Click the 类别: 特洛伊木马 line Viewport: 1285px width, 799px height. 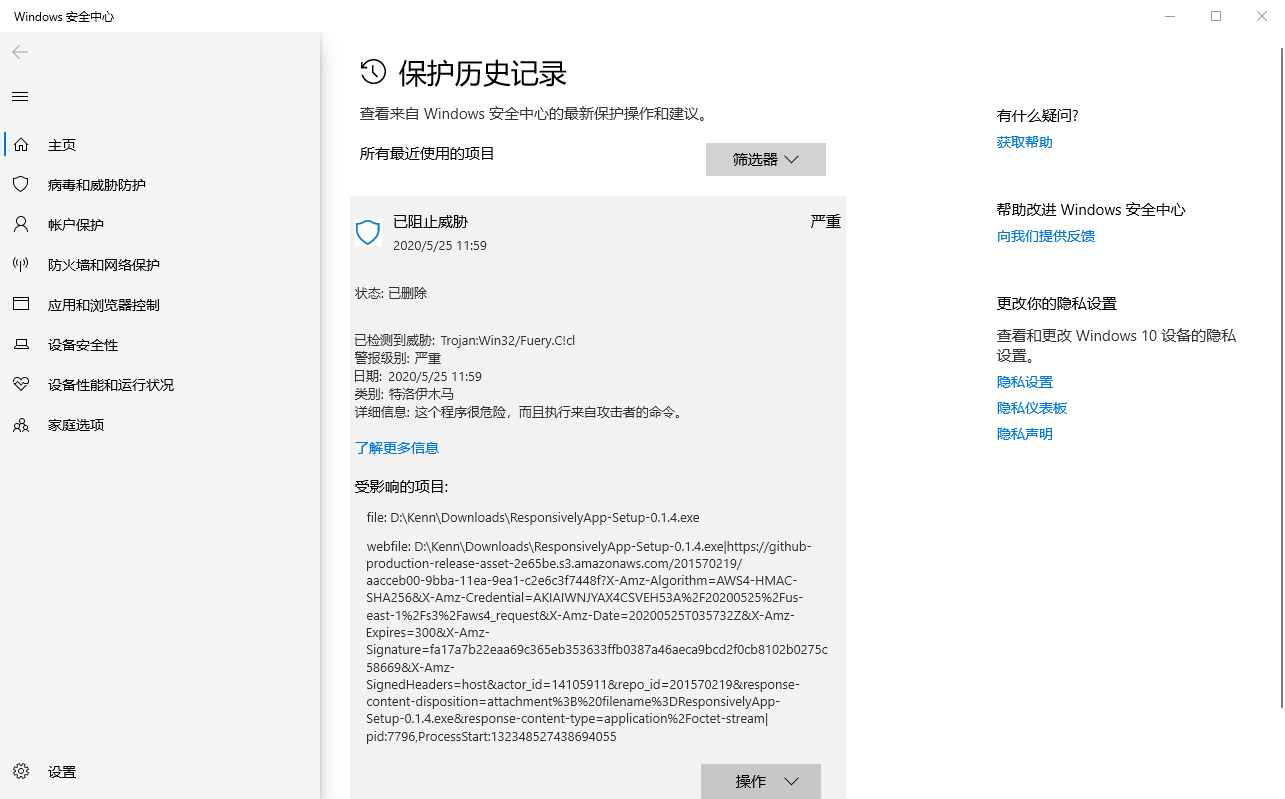click(x=404, y=394)
